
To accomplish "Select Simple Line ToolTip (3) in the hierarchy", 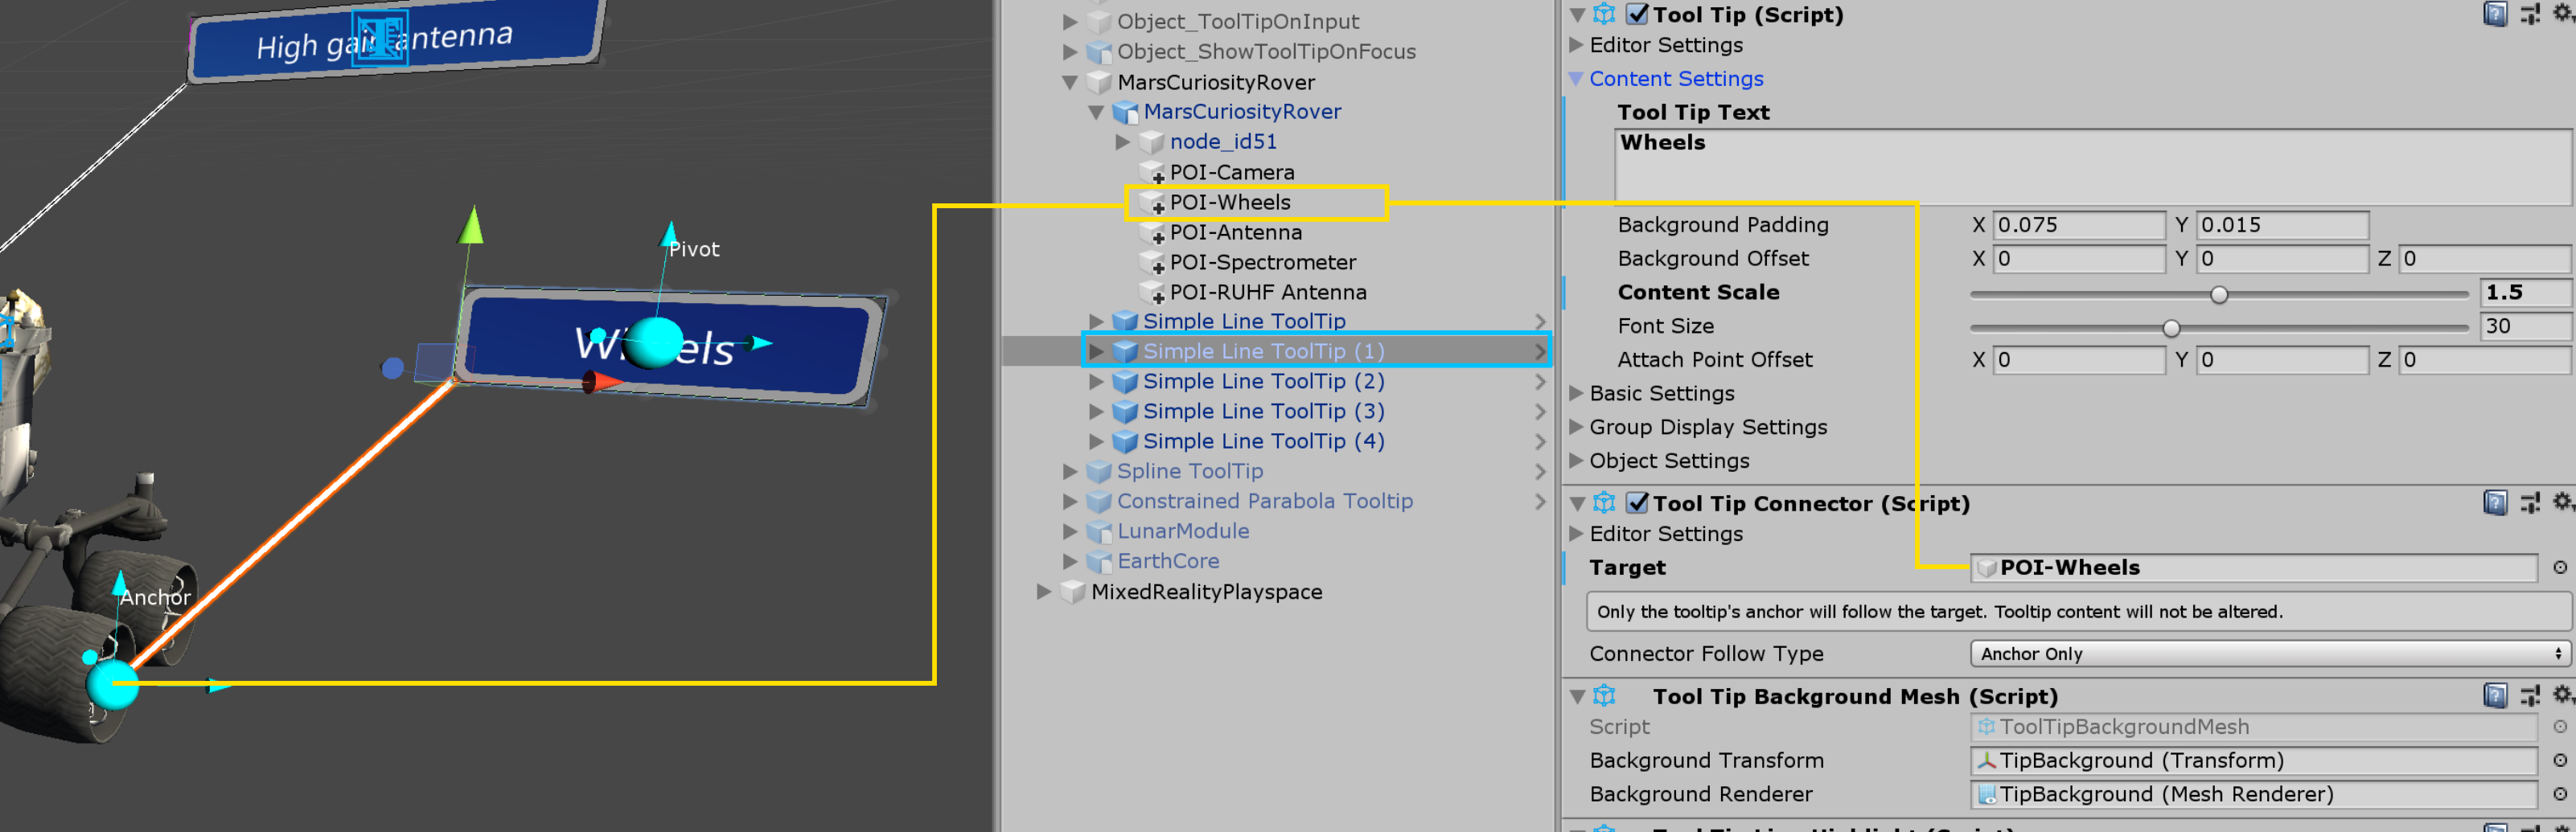I will click(x=1264, y=411).
